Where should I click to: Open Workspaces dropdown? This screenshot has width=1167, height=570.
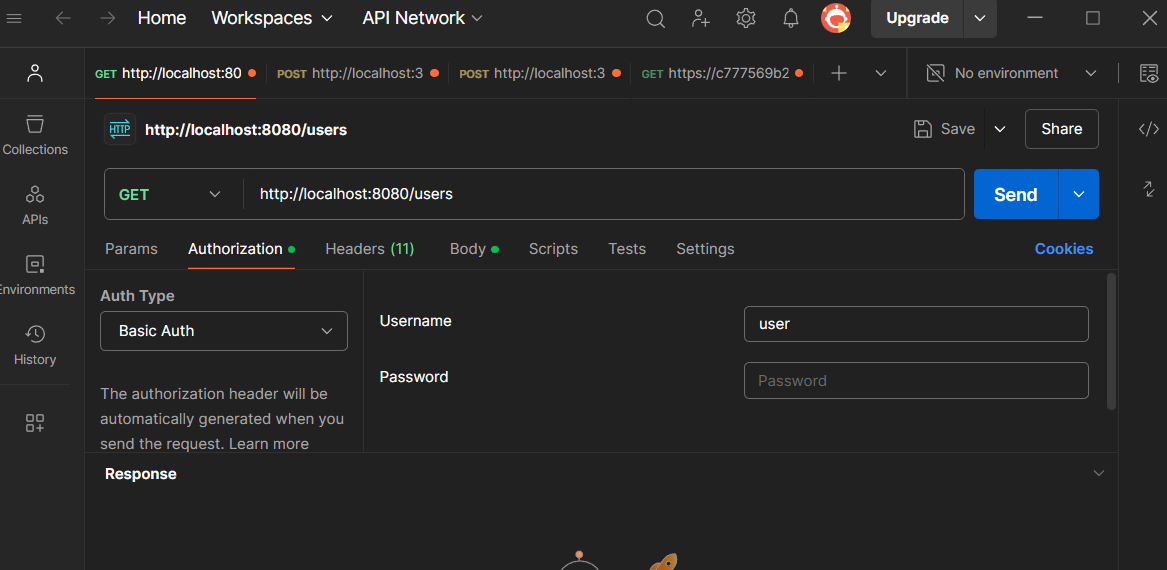click(x=272, y=18)
